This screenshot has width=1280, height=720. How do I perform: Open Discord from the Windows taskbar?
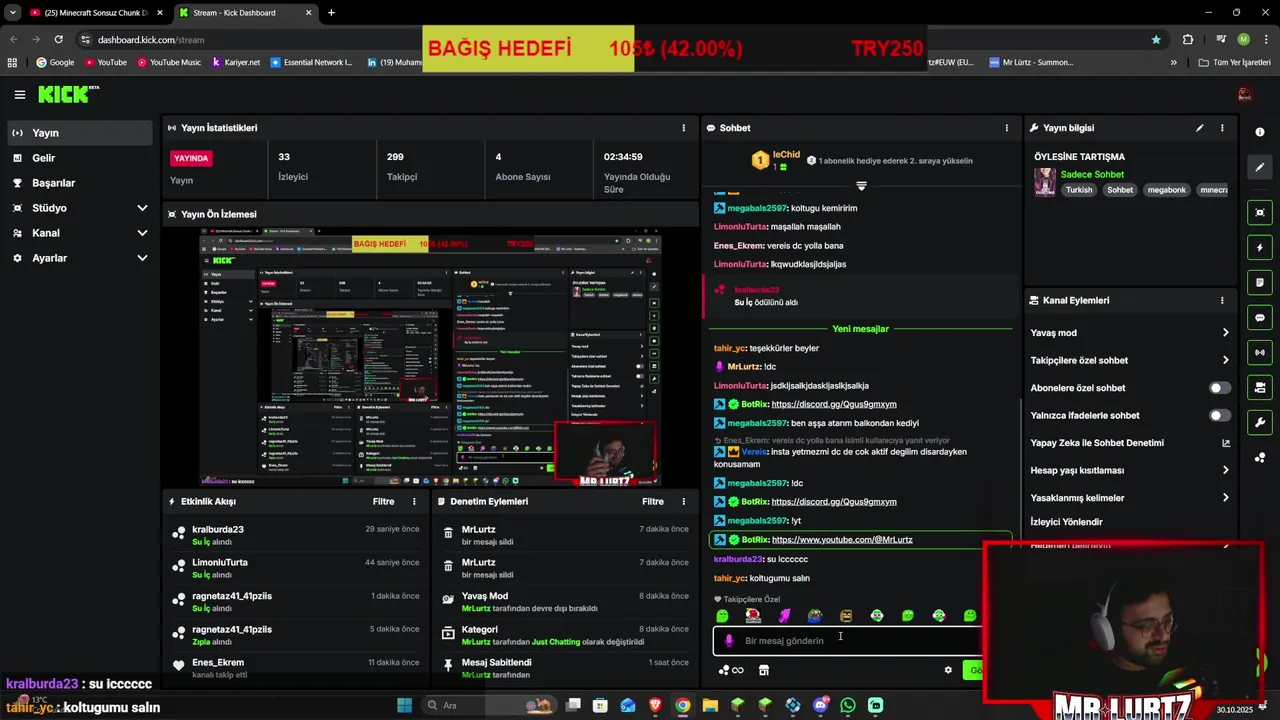click(x=820, y=705)
